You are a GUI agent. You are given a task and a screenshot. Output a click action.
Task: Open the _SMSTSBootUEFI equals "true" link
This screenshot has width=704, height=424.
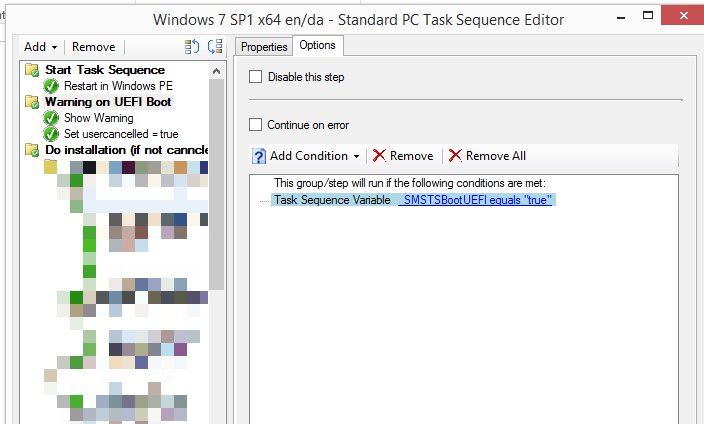(475, 200)
